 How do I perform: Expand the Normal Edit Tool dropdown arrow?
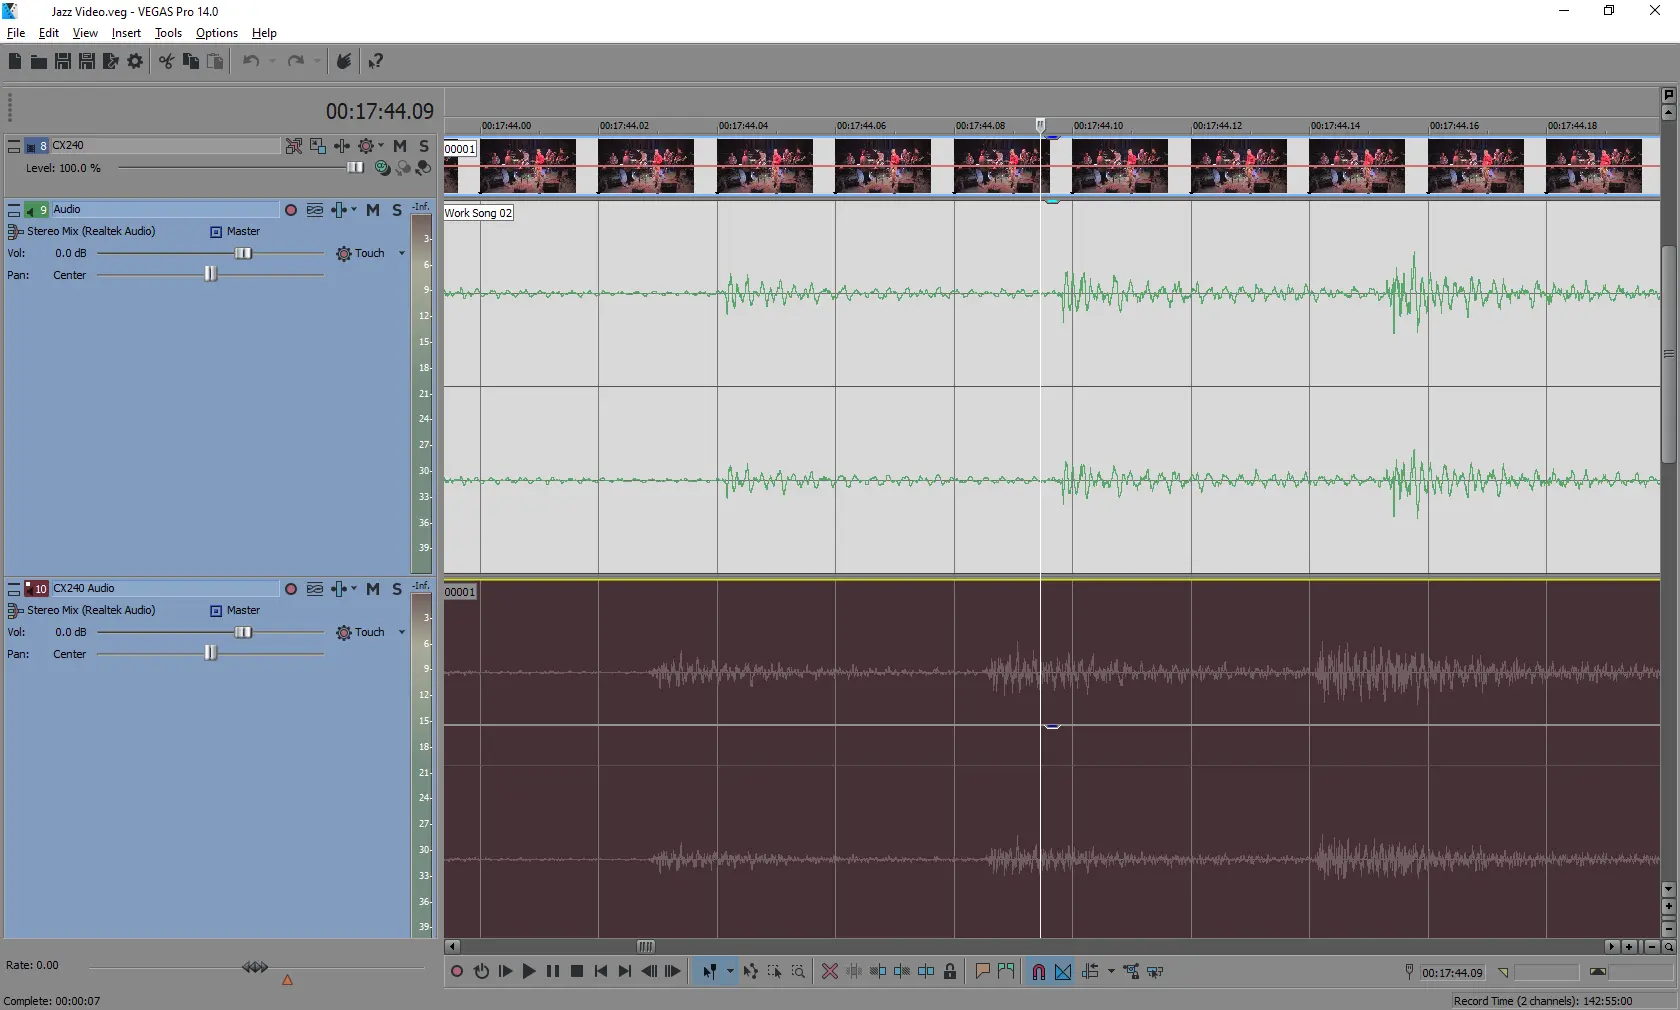point(730,971)
